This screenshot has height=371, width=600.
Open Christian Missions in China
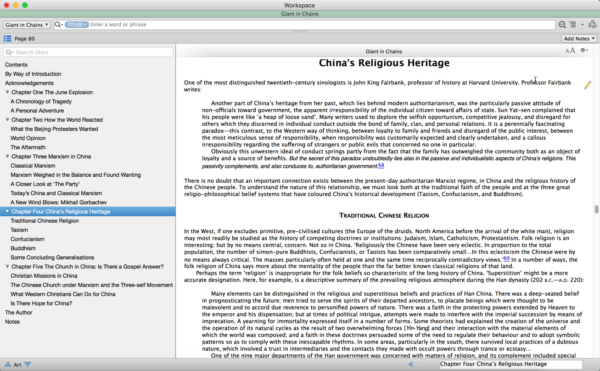[44, 276]
